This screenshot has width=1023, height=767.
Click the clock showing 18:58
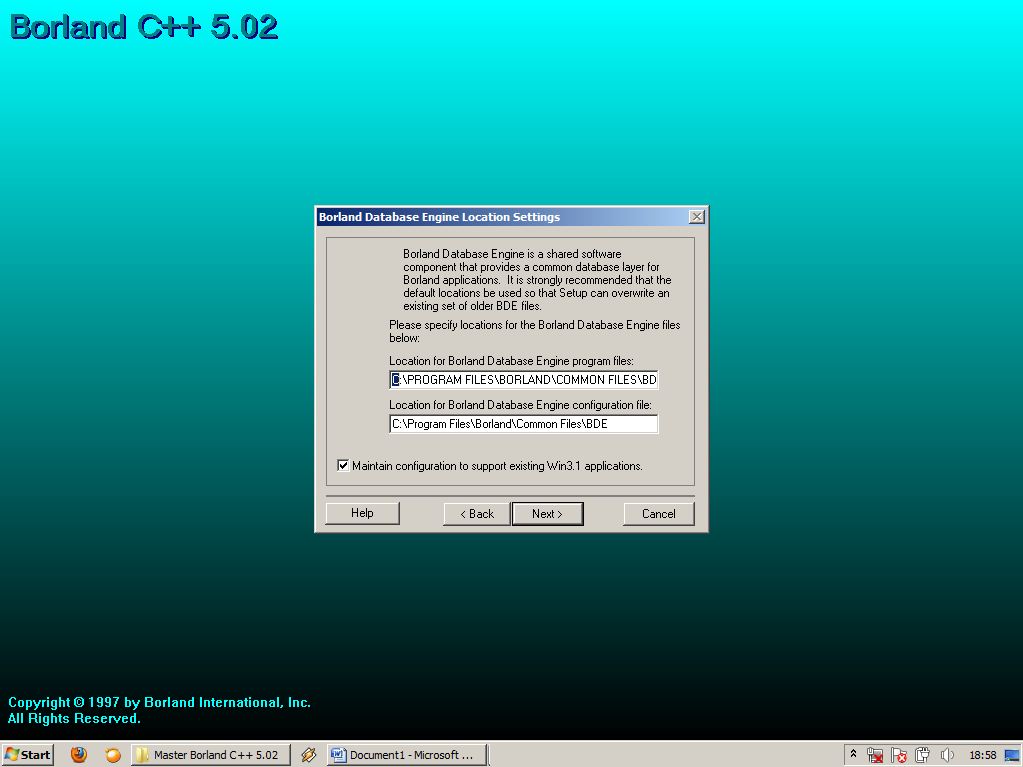click(x=983, y=755)
